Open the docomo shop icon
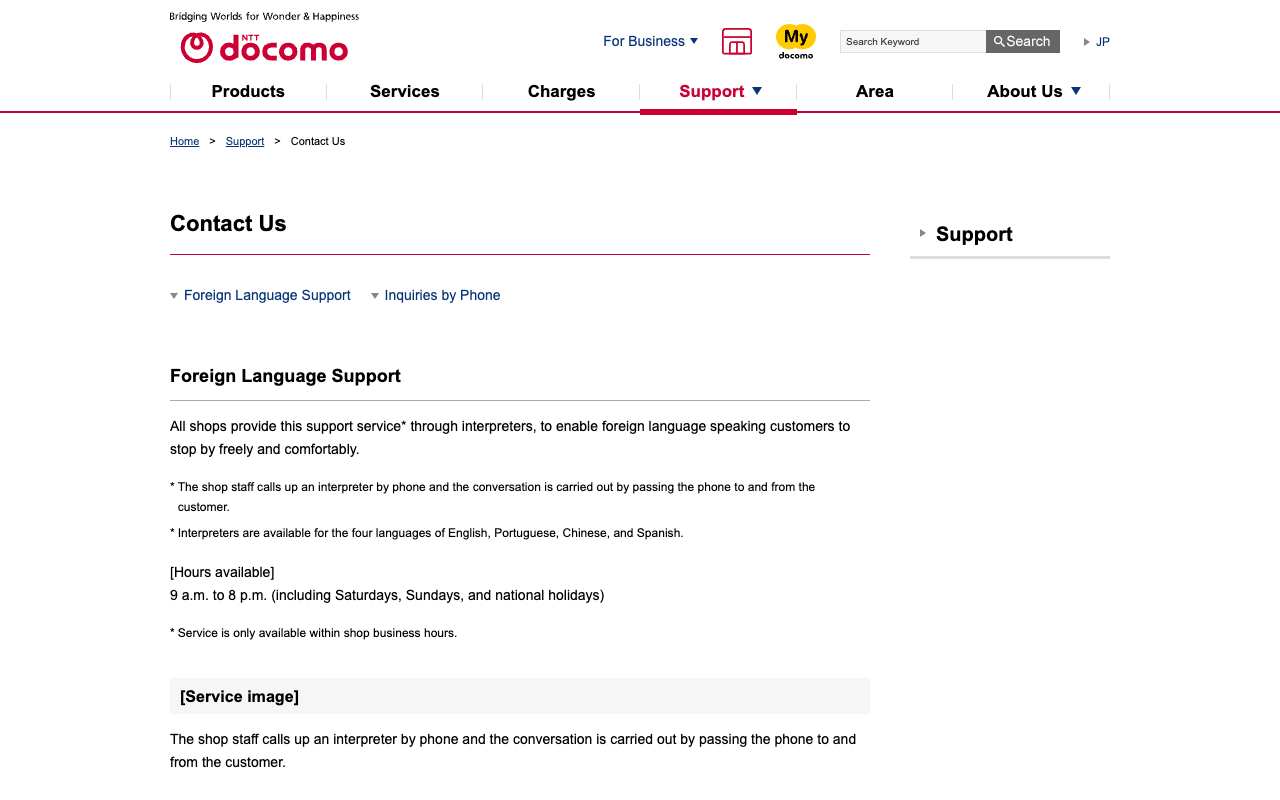This screenshot has height=800, width=1280. tap(737, 41)
